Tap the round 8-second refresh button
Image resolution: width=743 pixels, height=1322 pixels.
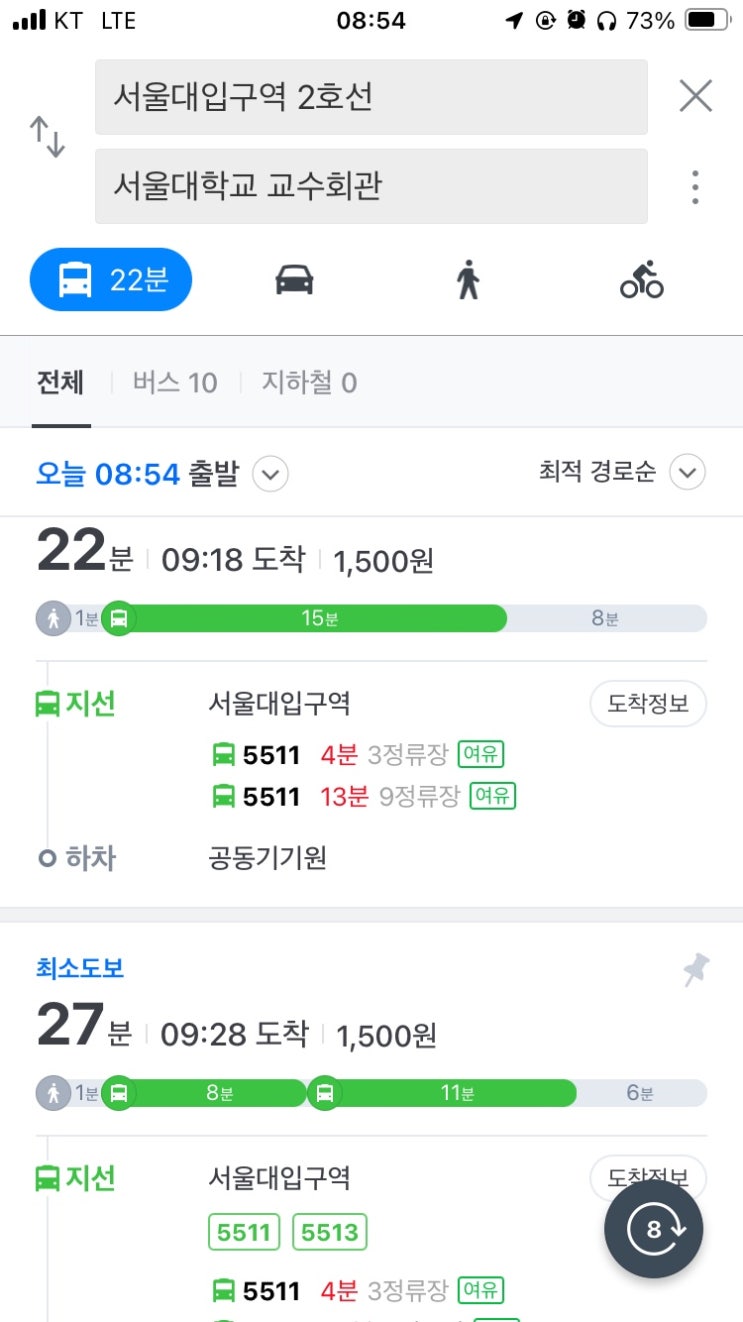coord(653,1230)
